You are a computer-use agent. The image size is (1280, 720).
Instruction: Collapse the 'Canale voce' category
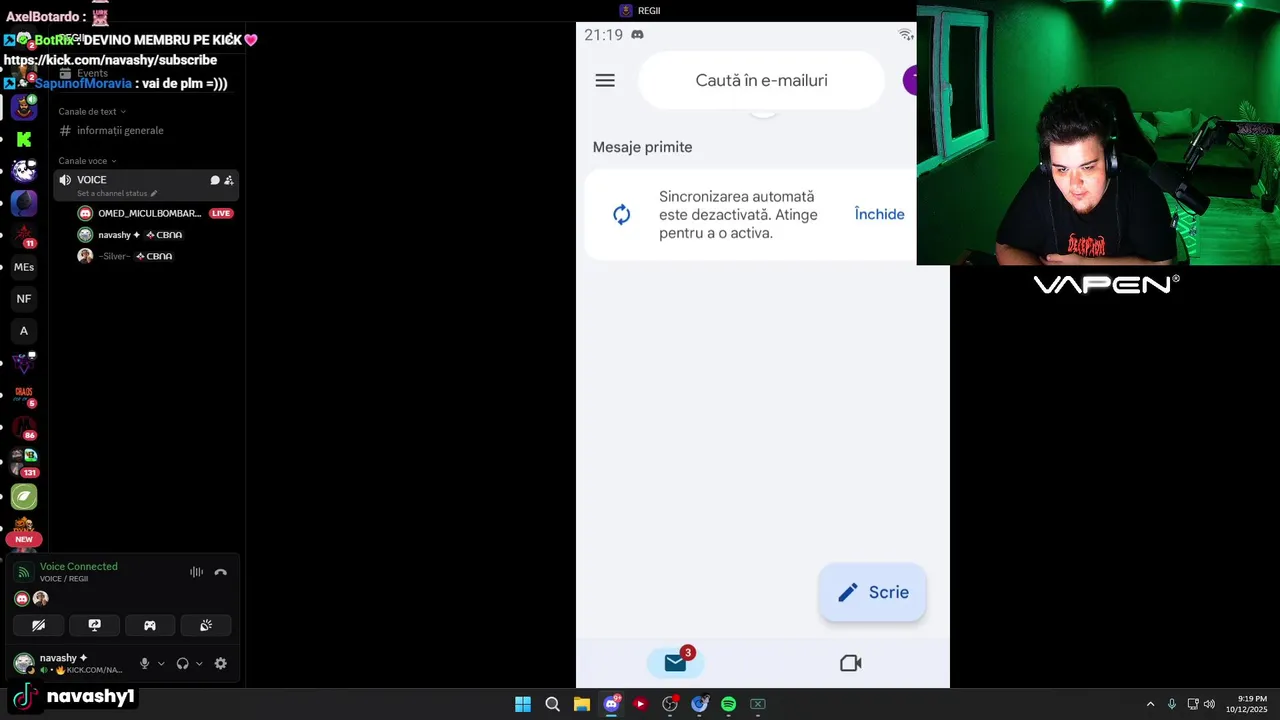(x=87, y=161)
